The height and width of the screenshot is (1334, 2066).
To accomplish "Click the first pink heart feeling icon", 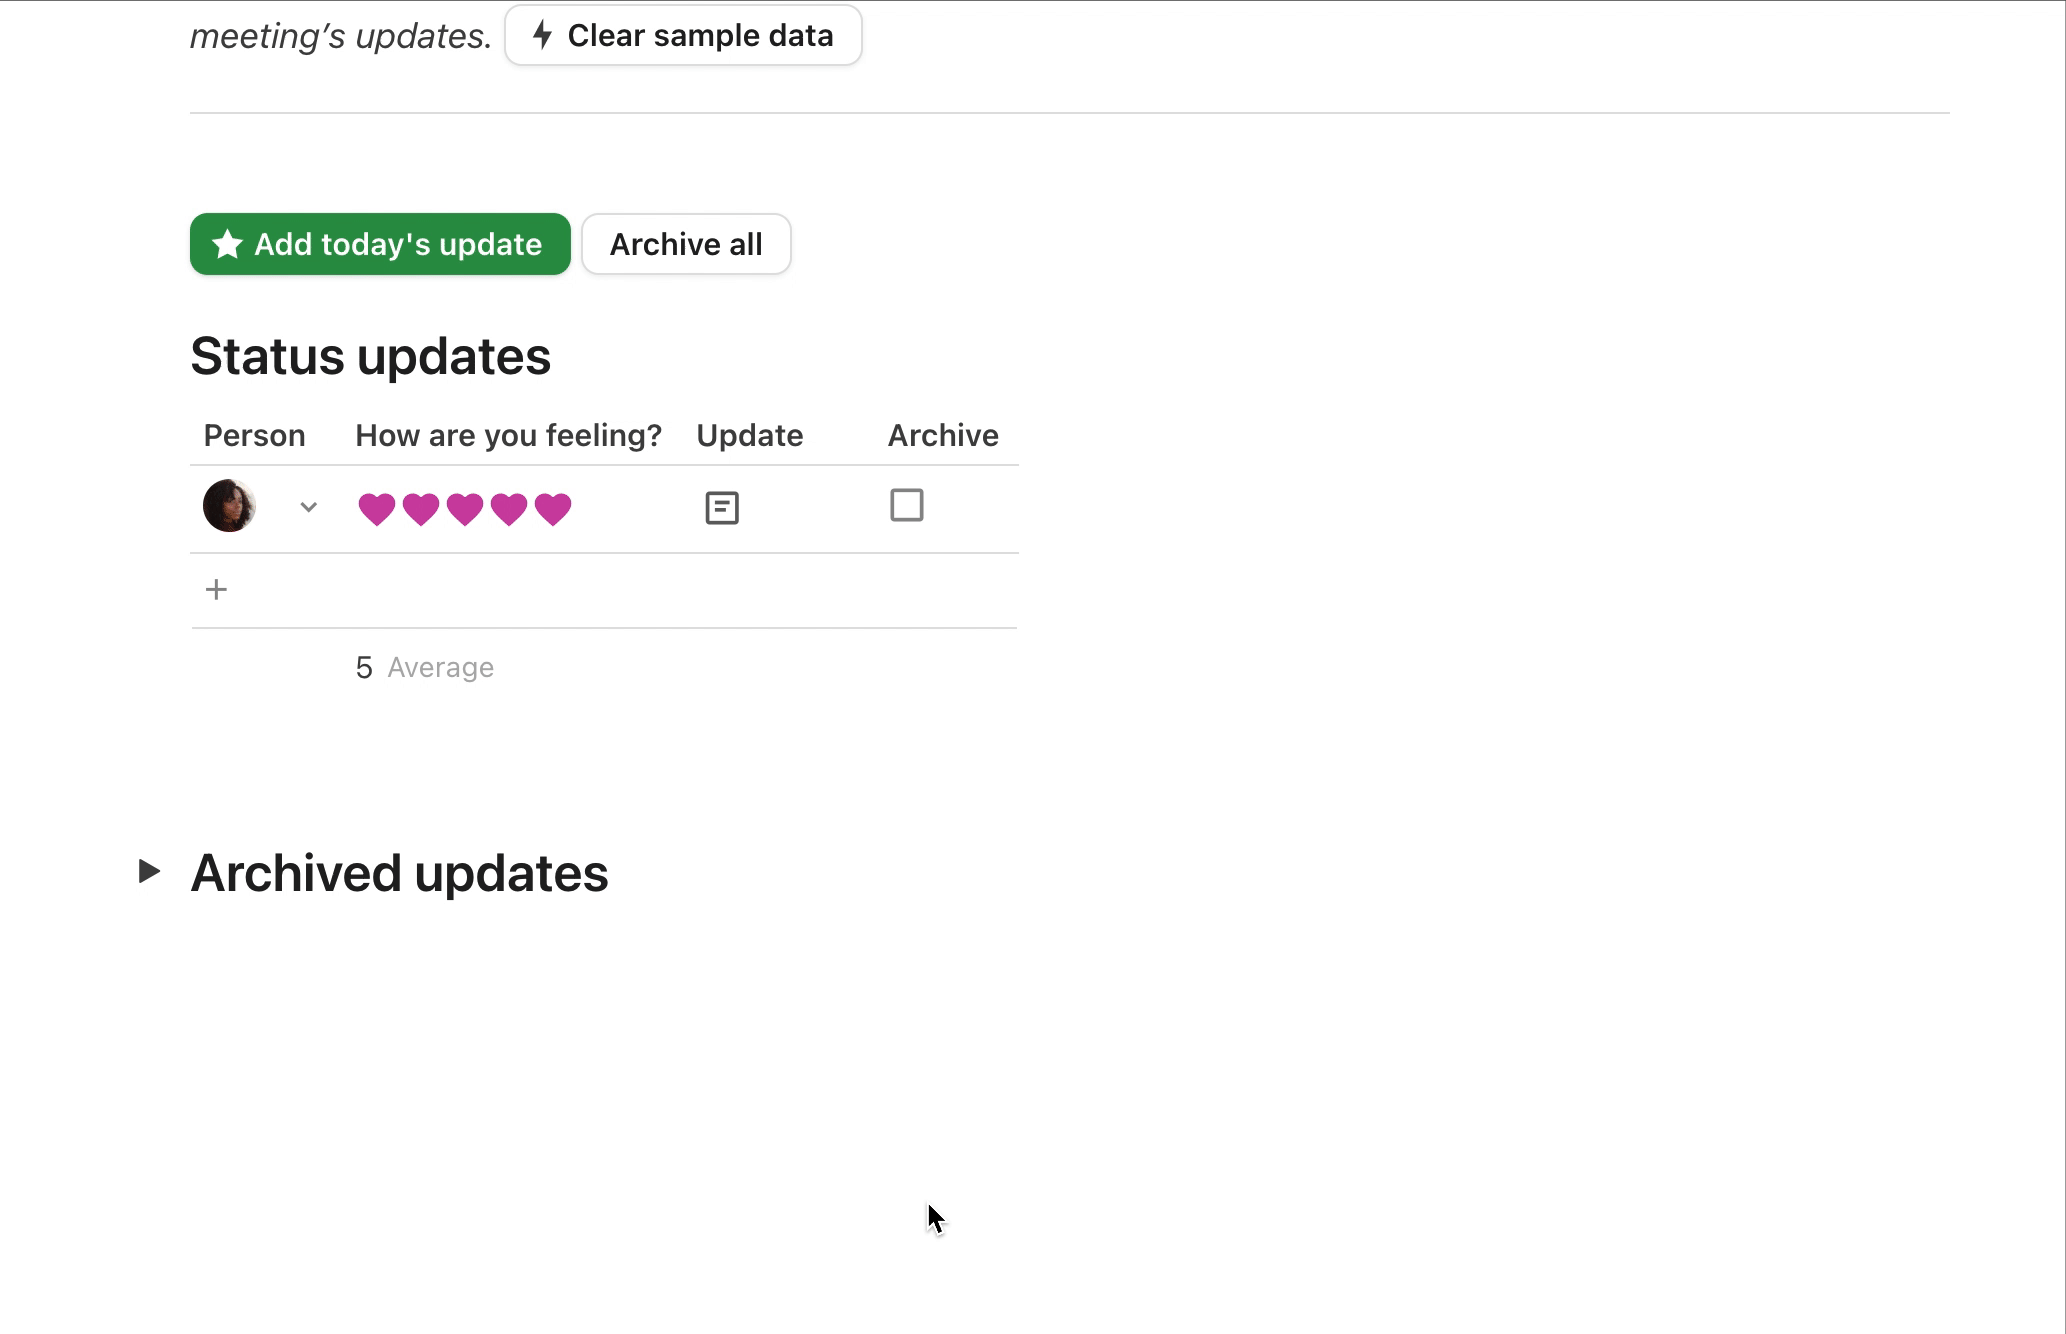I will coord(375,507).
